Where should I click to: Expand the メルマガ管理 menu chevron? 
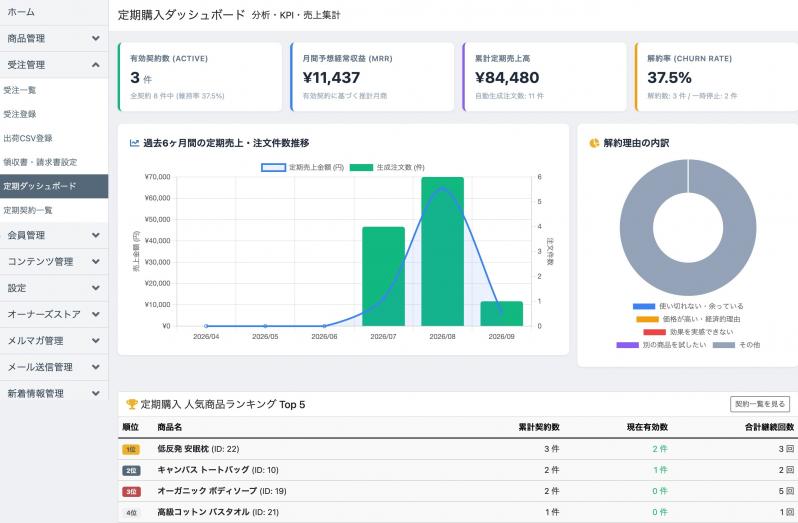[96, 340]
